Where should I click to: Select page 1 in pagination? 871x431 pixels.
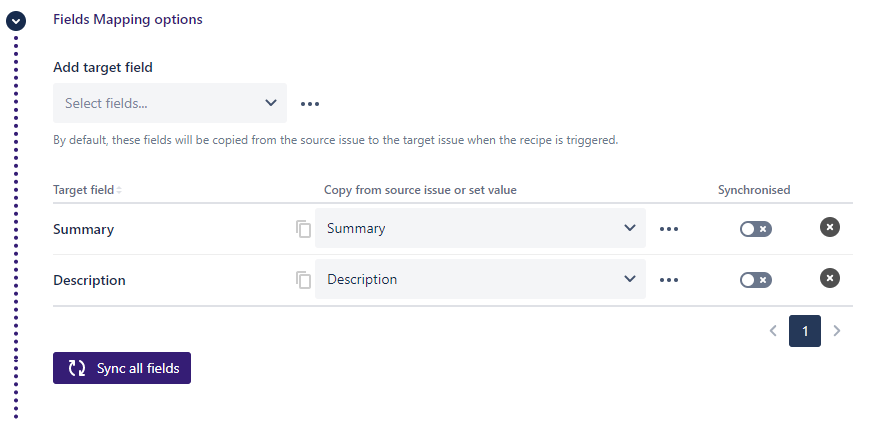point(805,331)
